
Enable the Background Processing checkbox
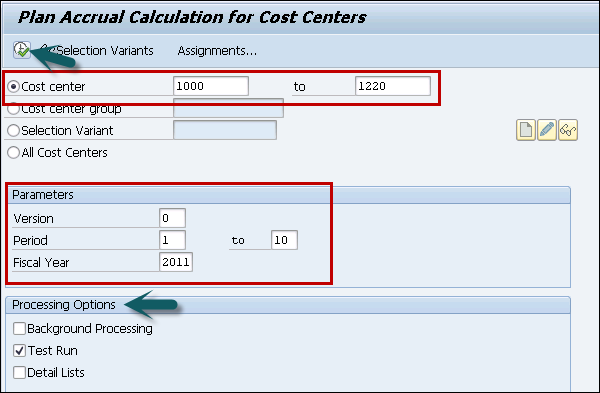tap(19, 328)
